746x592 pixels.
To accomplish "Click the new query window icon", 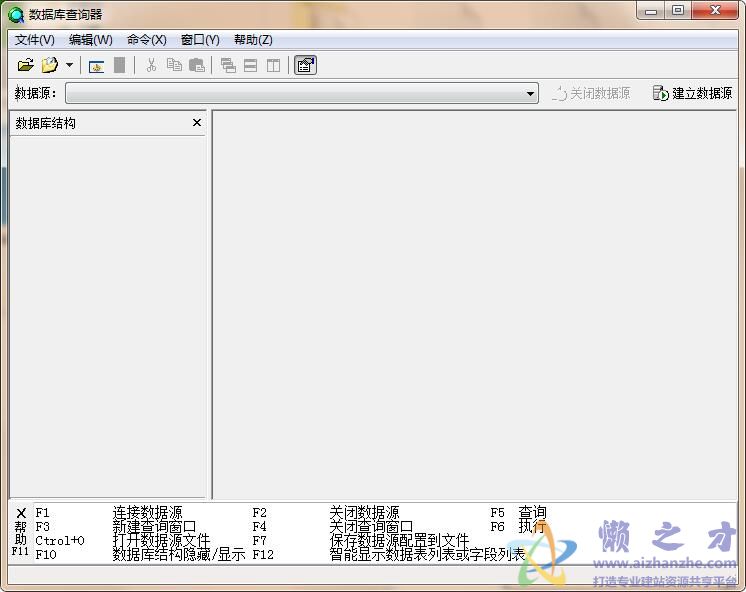I will tap(97, 66).
